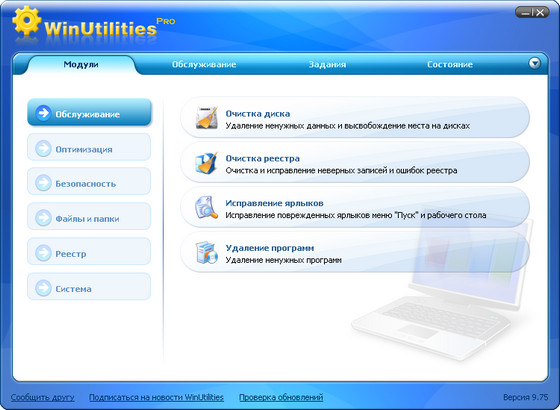Viewport: 560px width, 410px height.
Task: Click the registry cleanup cube-and-broom icon
Action: pyautogui.click(x=206, y=162)
